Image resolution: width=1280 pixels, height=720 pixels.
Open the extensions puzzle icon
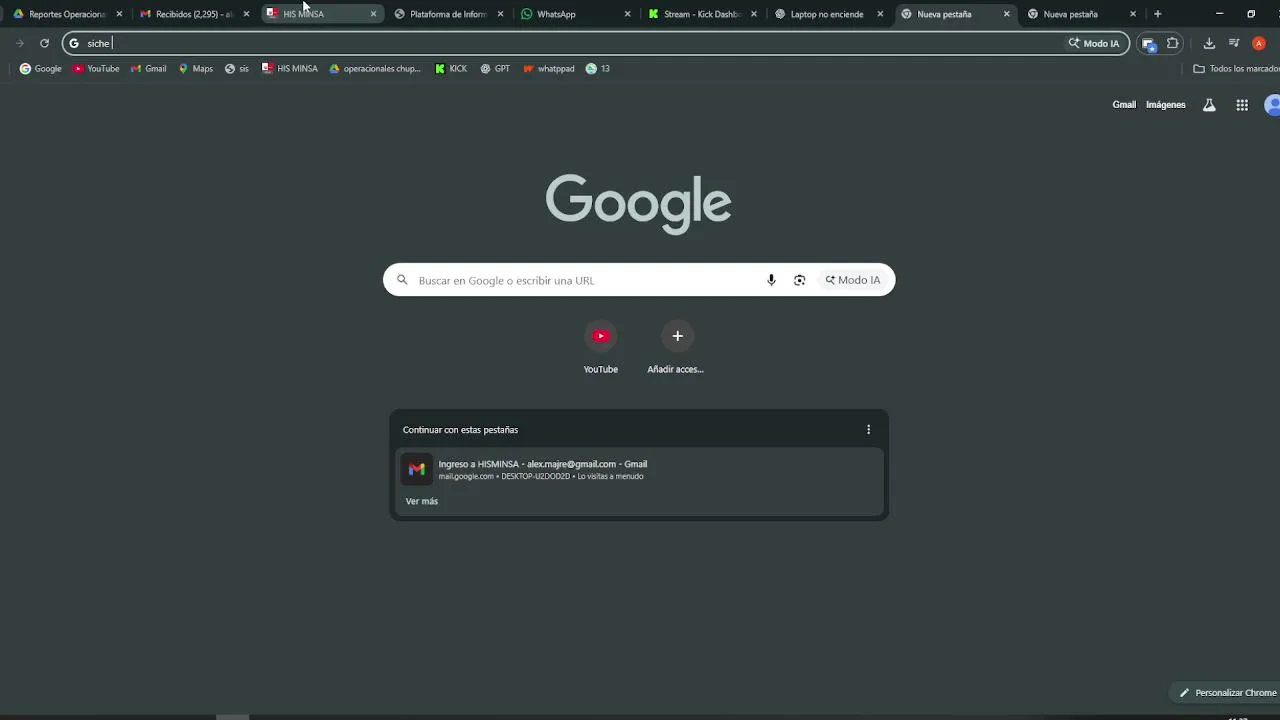[x=1173, y=43]
